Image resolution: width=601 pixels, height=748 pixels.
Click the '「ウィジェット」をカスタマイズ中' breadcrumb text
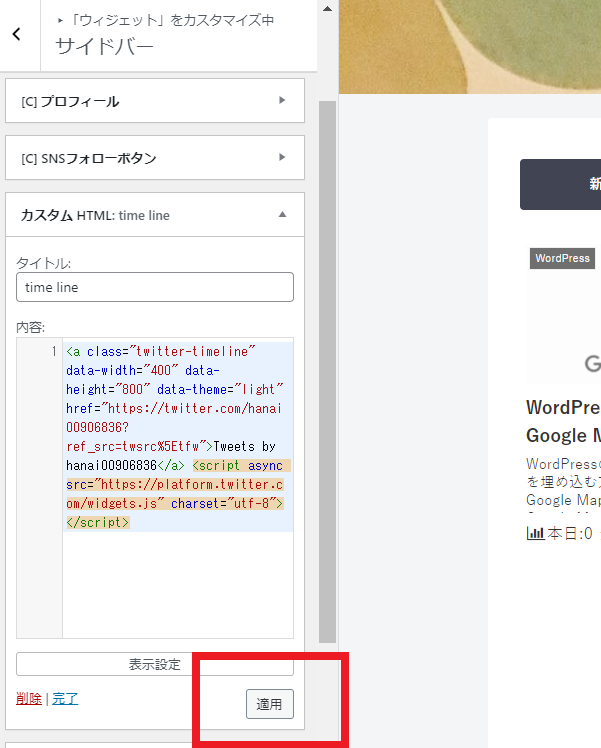coord(172,20)
